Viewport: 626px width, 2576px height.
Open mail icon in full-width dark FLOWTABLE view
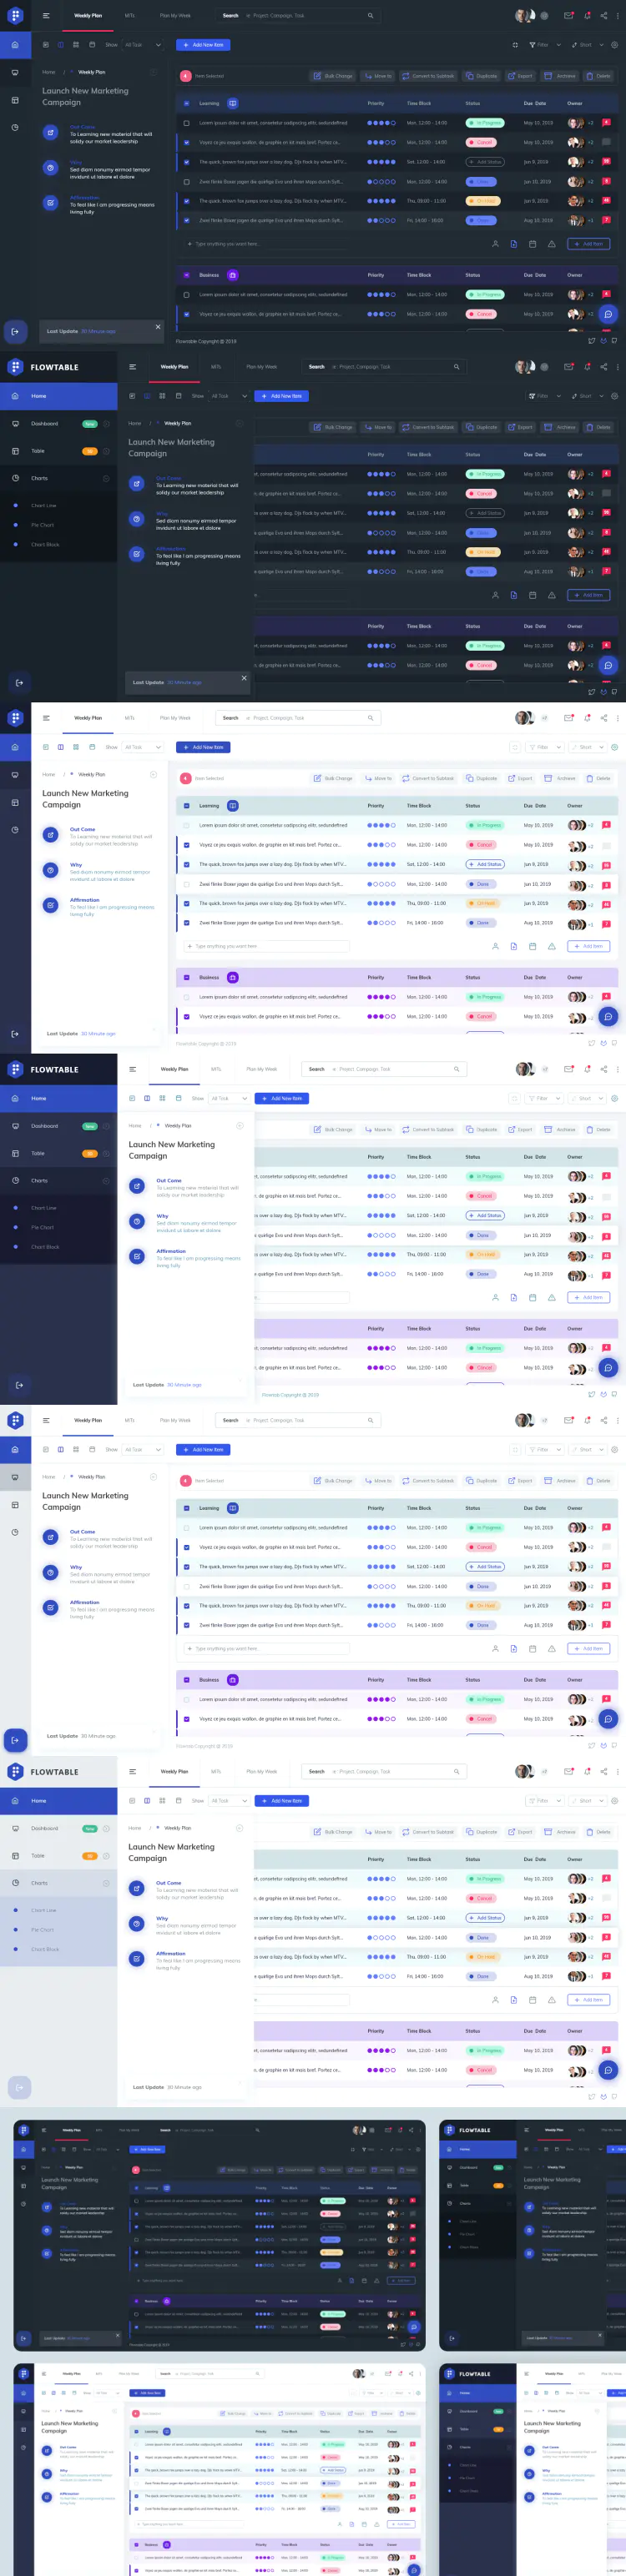point(568,366)
